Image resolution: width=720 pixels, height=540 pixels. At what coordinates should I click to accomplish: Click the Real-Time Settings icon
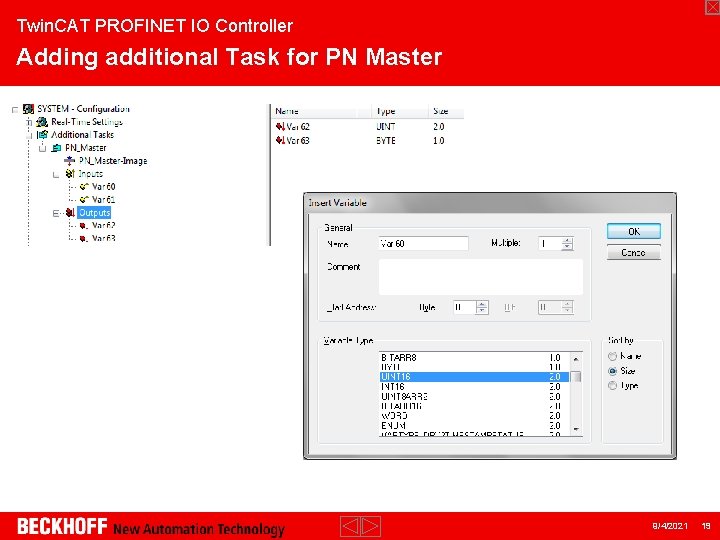tap(42, 122)
